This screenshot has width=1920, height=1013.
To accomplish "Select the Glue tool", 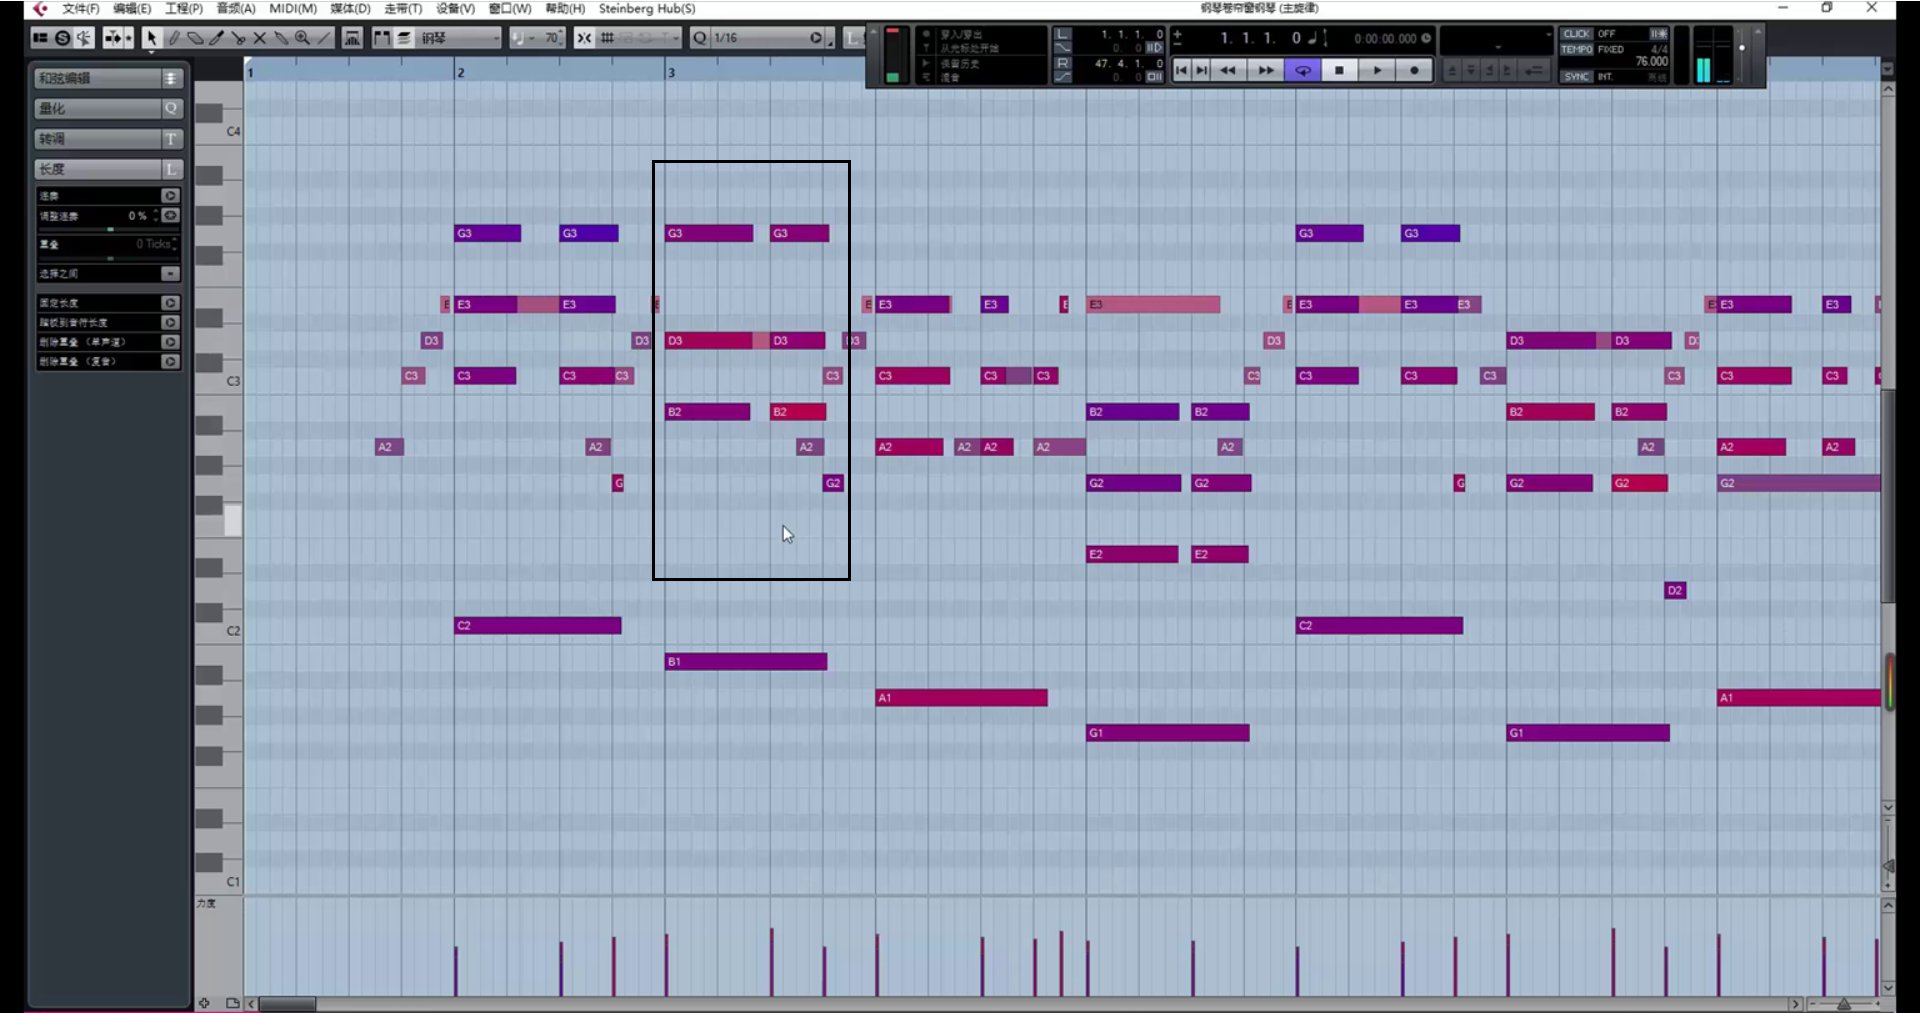I will tap(281, 38).
